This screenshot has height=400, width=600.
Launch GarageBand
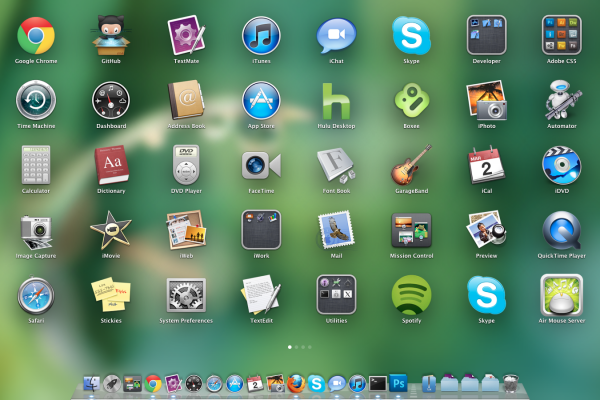pyautogui.click(x=411, y=165)
